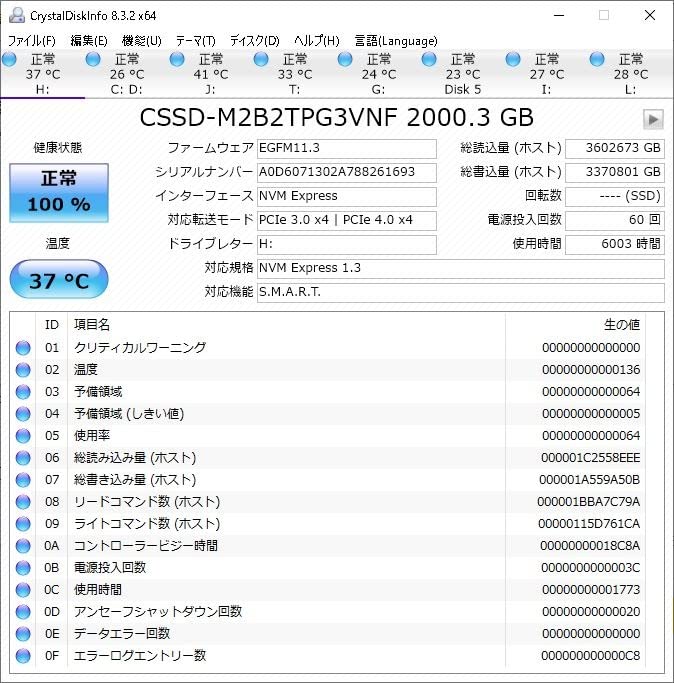Select the I: disk status orb

(x=513, y=60)
